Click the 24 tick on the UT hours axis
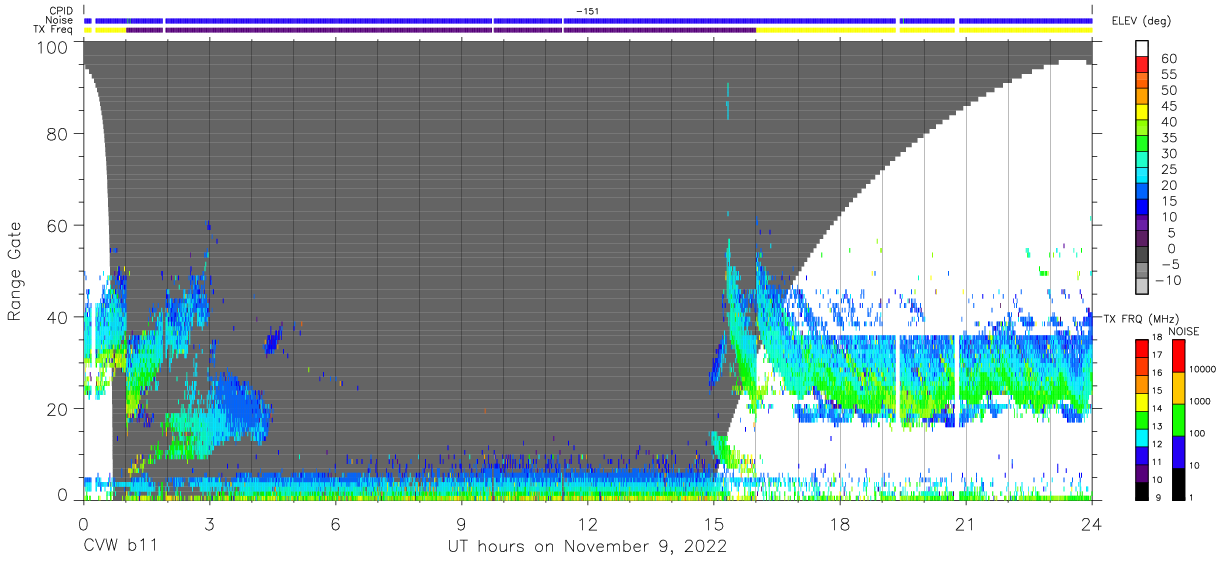1228x567 pixels. [1091, 523]
